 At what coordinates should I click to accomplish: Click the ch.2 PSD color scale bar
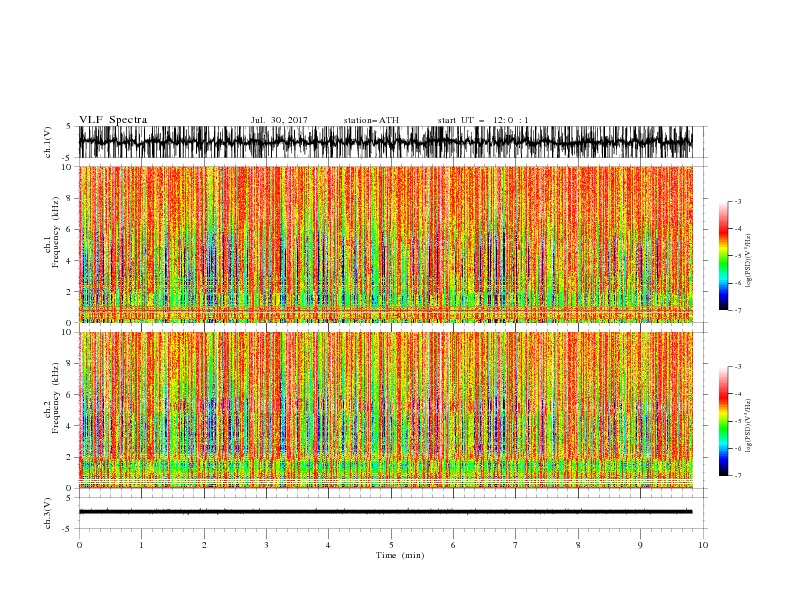point(723,421)
